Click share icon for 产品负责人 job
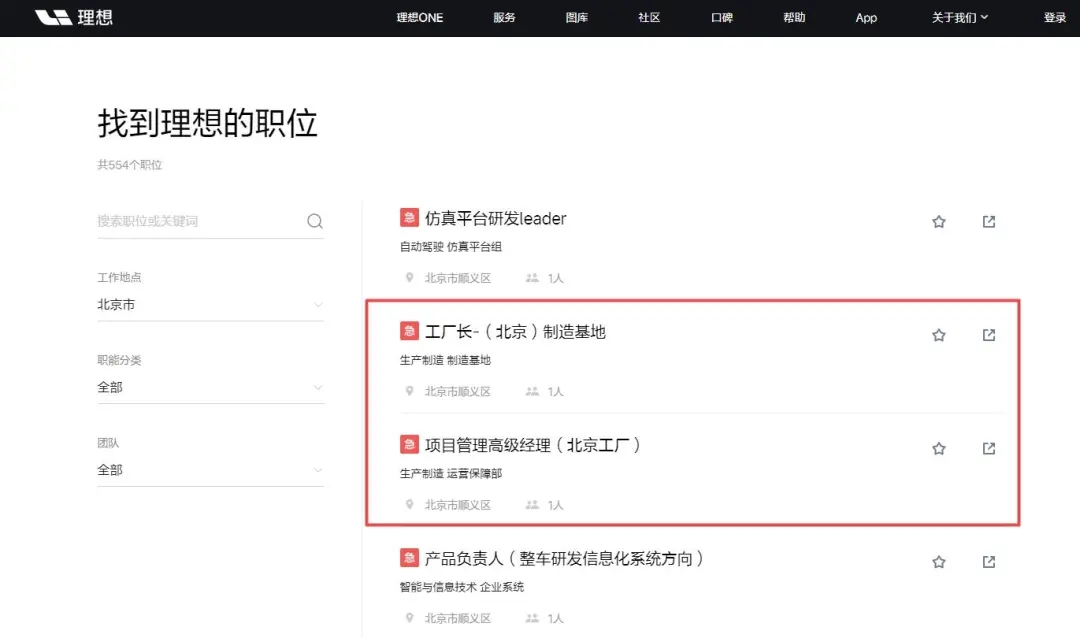Screen dimensions: 1080x638 click(989, 562)
